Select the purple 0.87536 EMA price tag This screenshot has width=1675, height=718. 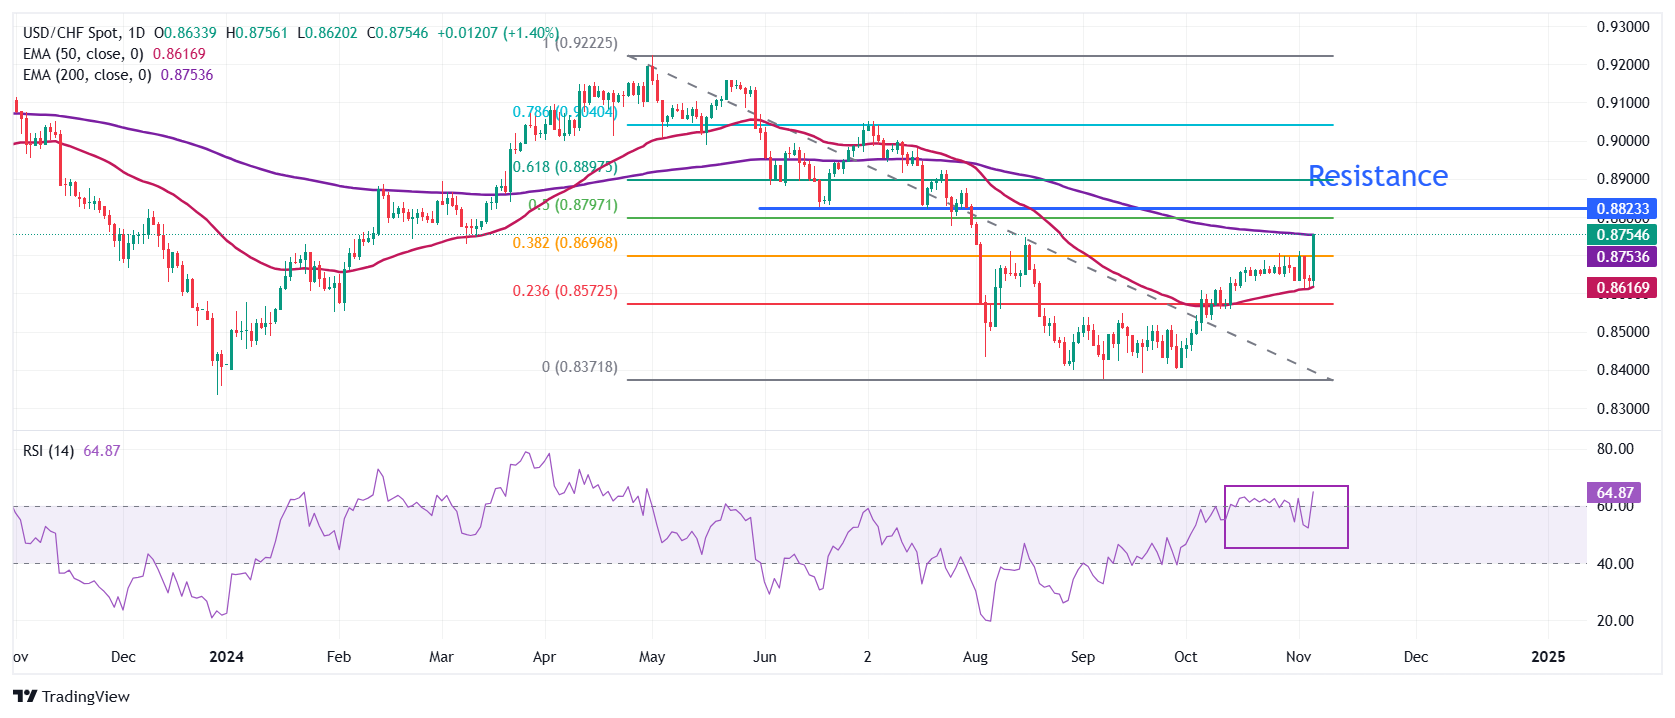click(x=1622, y=257)
